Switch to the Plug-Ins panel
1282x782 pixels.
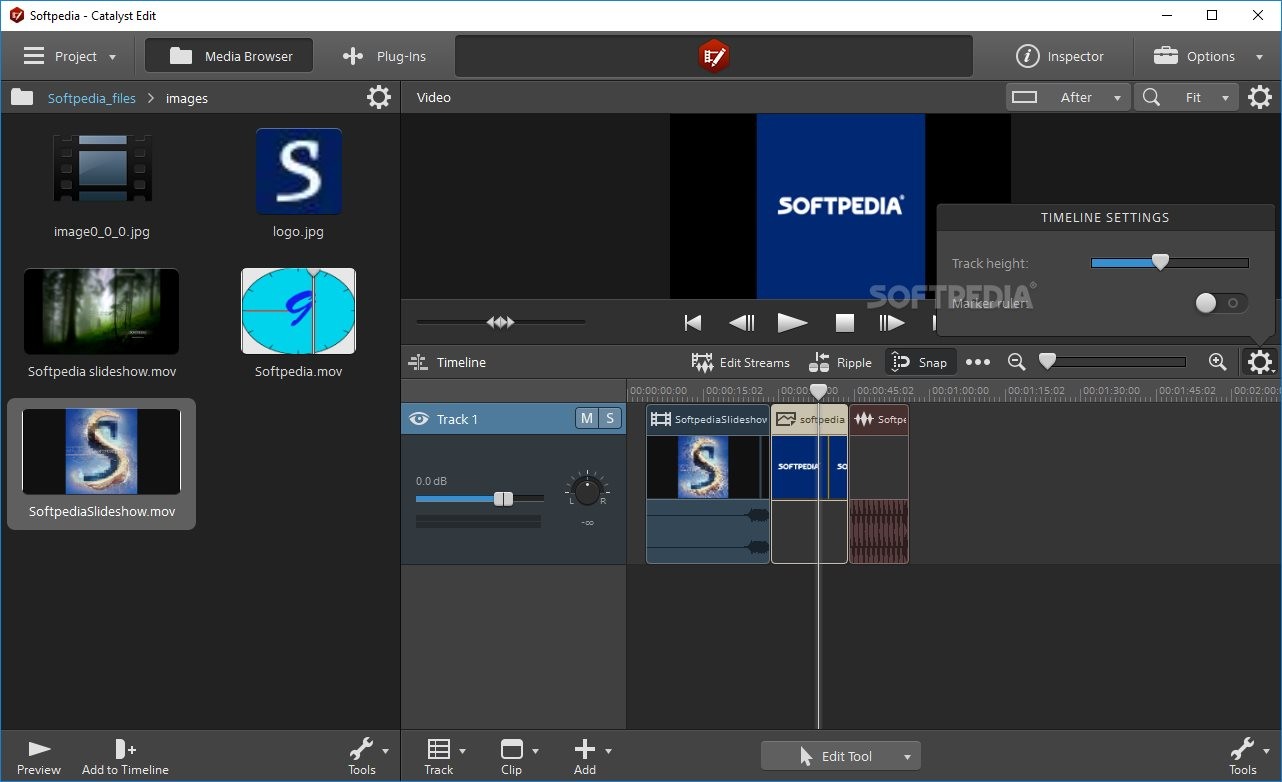click(x=384, y=56)
